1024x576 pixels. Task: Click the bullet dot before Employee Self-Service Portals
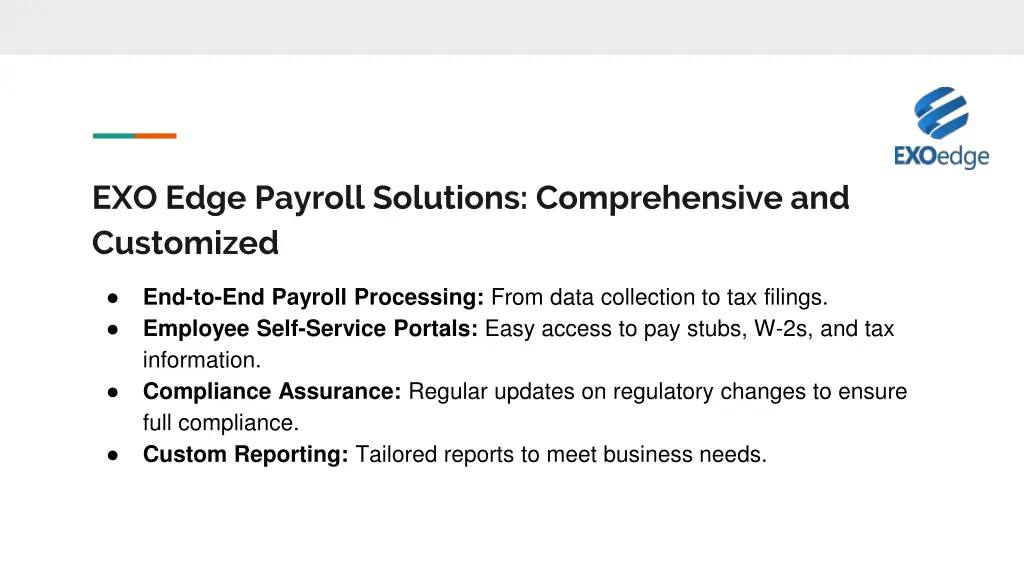tap(114, 329)
